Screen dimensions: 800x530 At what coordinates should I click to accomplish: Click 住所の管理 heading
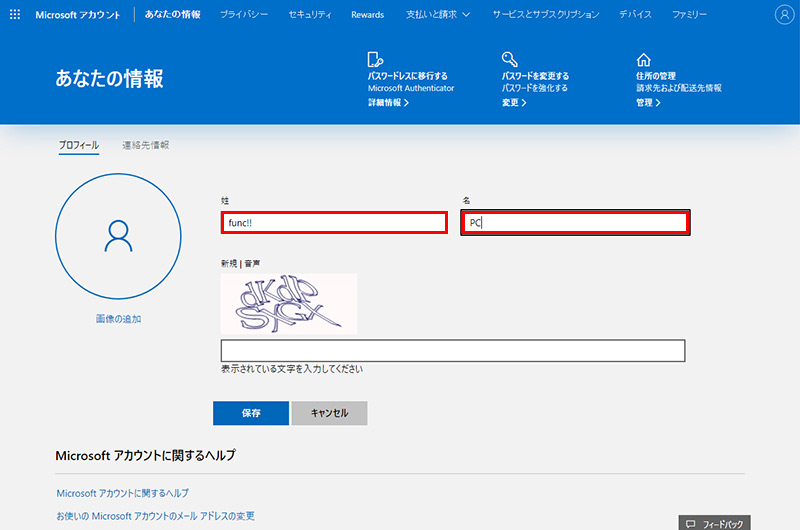(656, 75)
